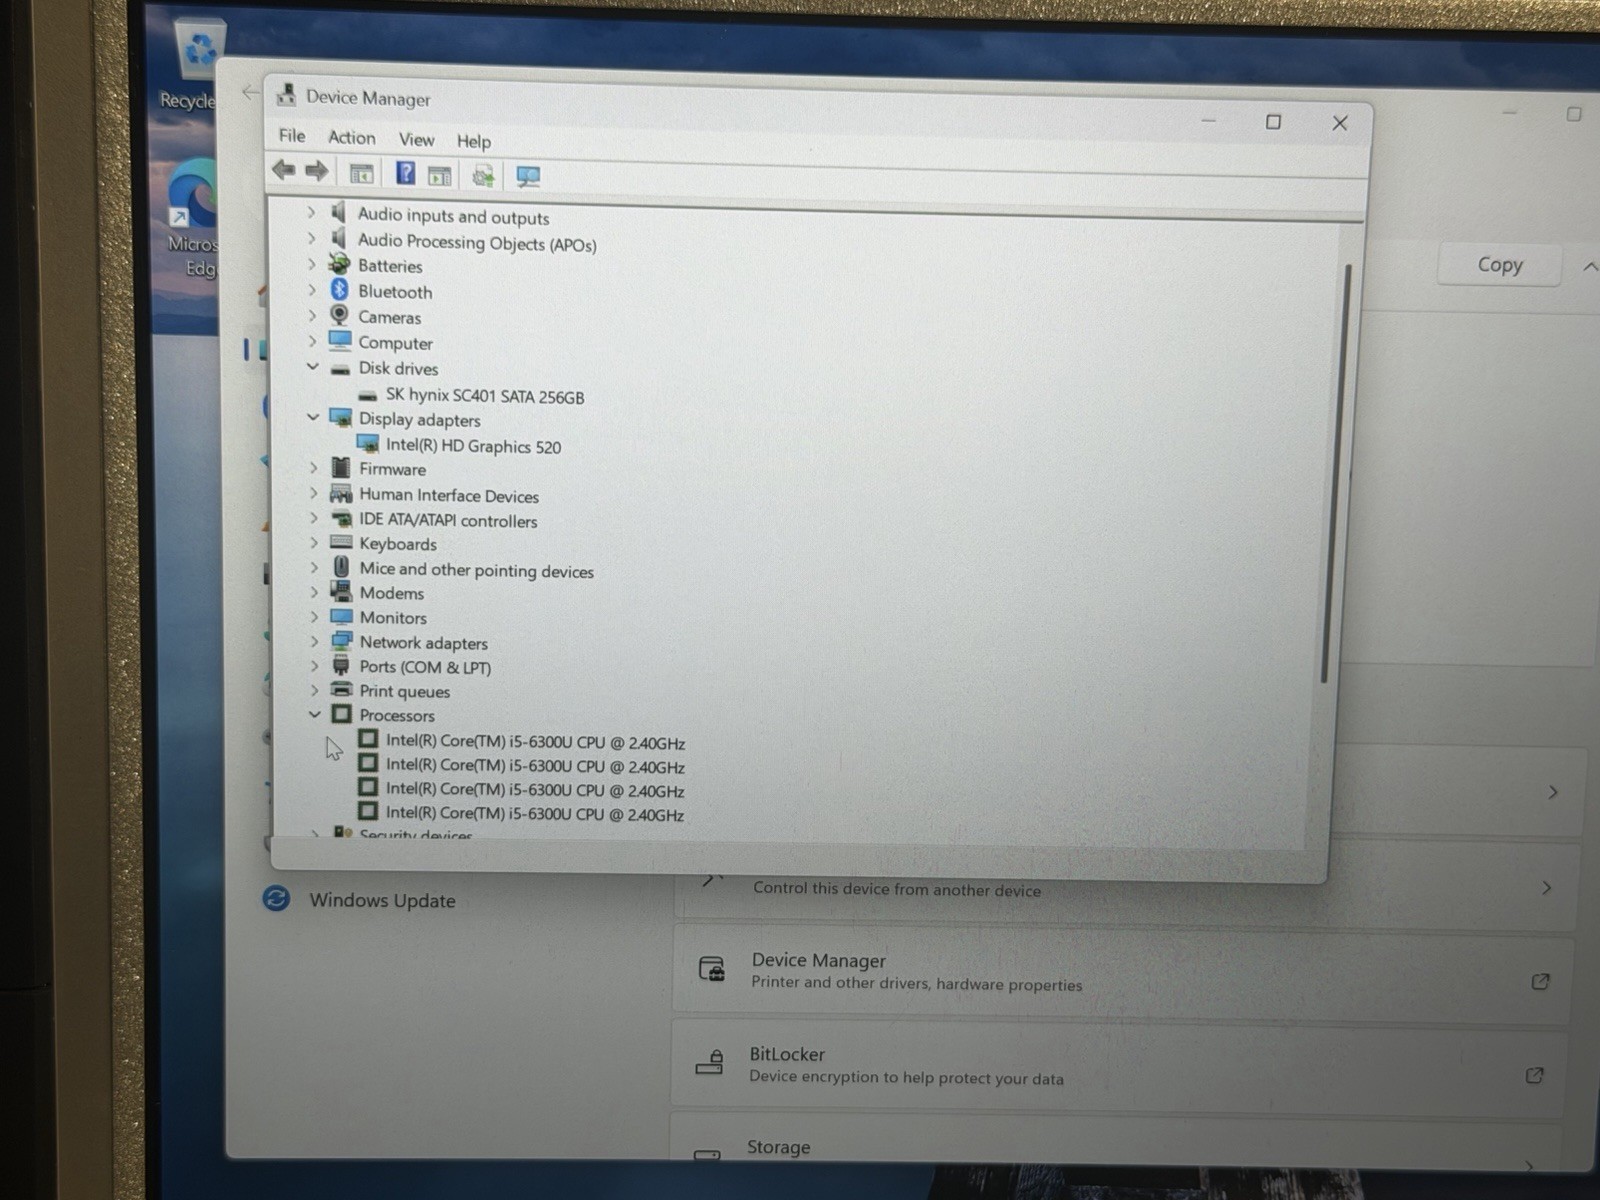
Task: Click Device Manager external-link icon in Settings
Action: pos(1540,981)
